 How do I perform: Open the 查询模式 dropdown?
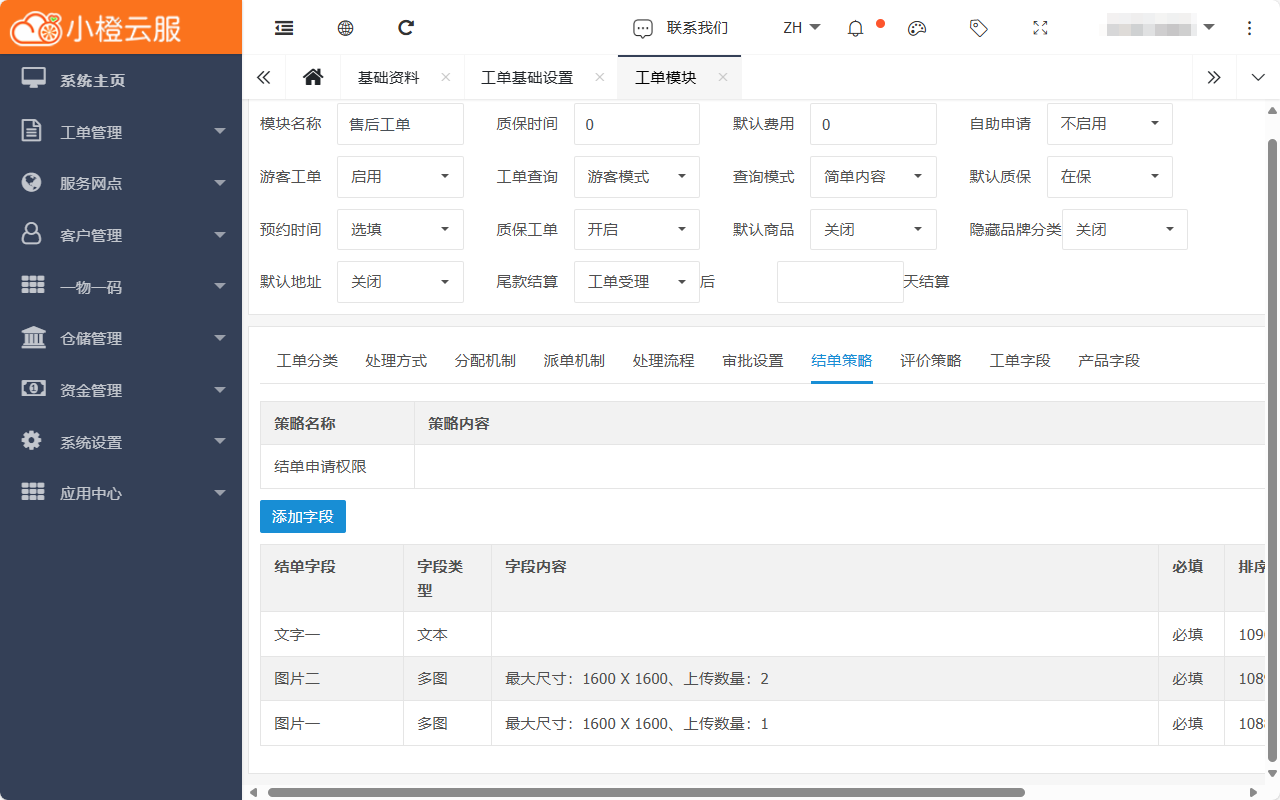pos(873,177)
